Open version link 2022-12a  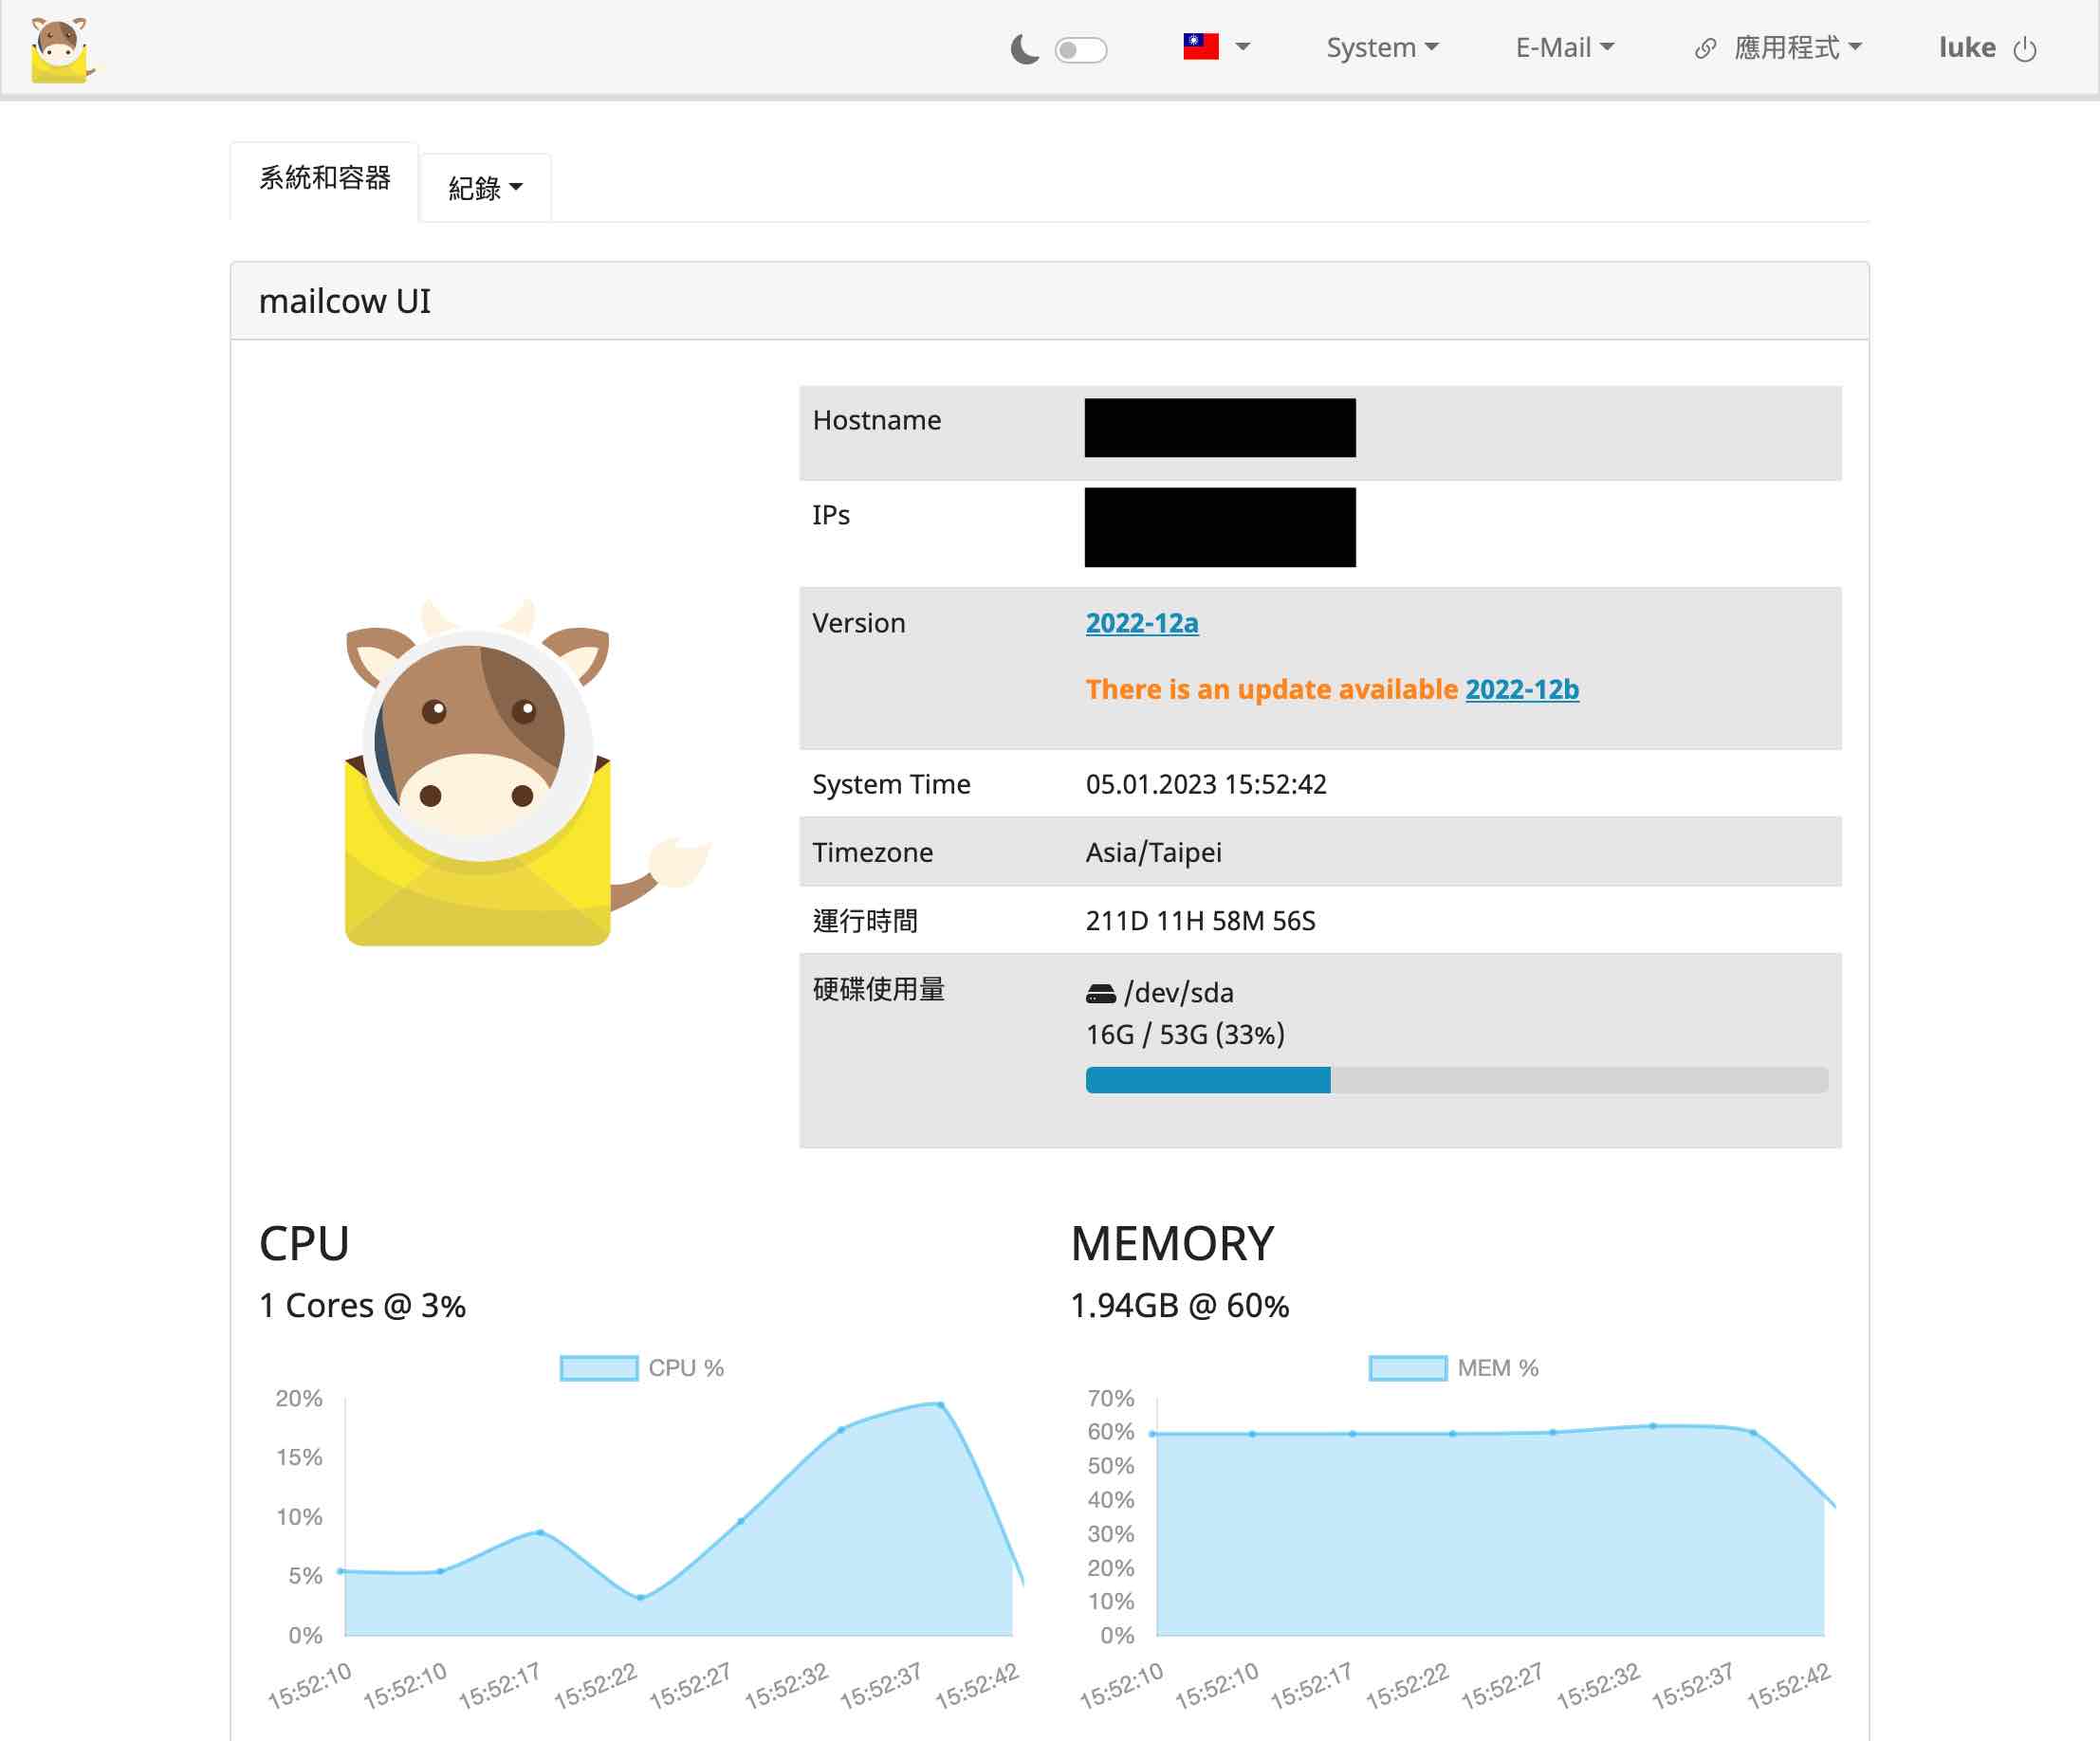(x=1142, y=623)
